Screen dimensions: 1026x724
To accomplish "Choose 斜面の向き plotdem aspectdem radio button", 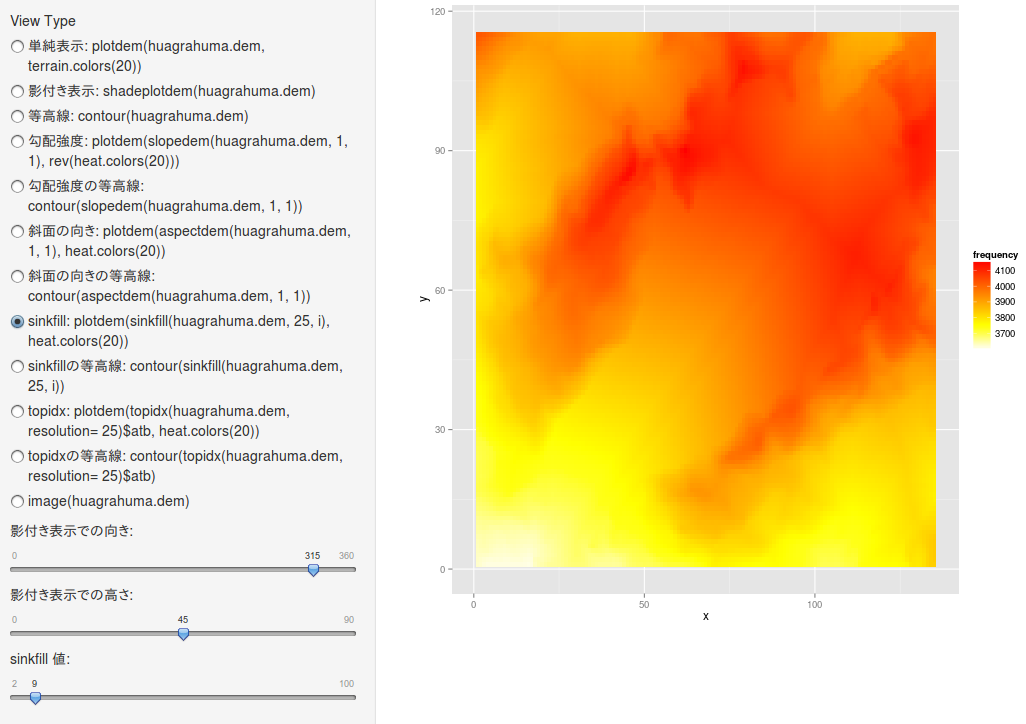I will (x=17, y=232).
